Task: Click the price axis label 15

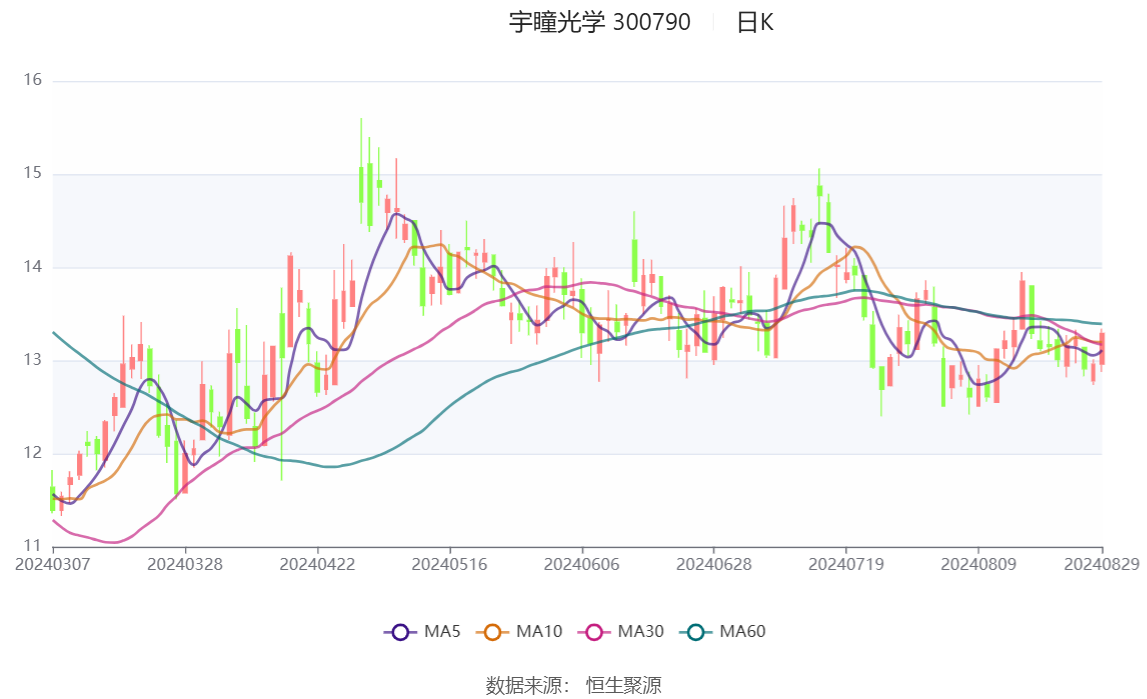Action: point(32,173)
